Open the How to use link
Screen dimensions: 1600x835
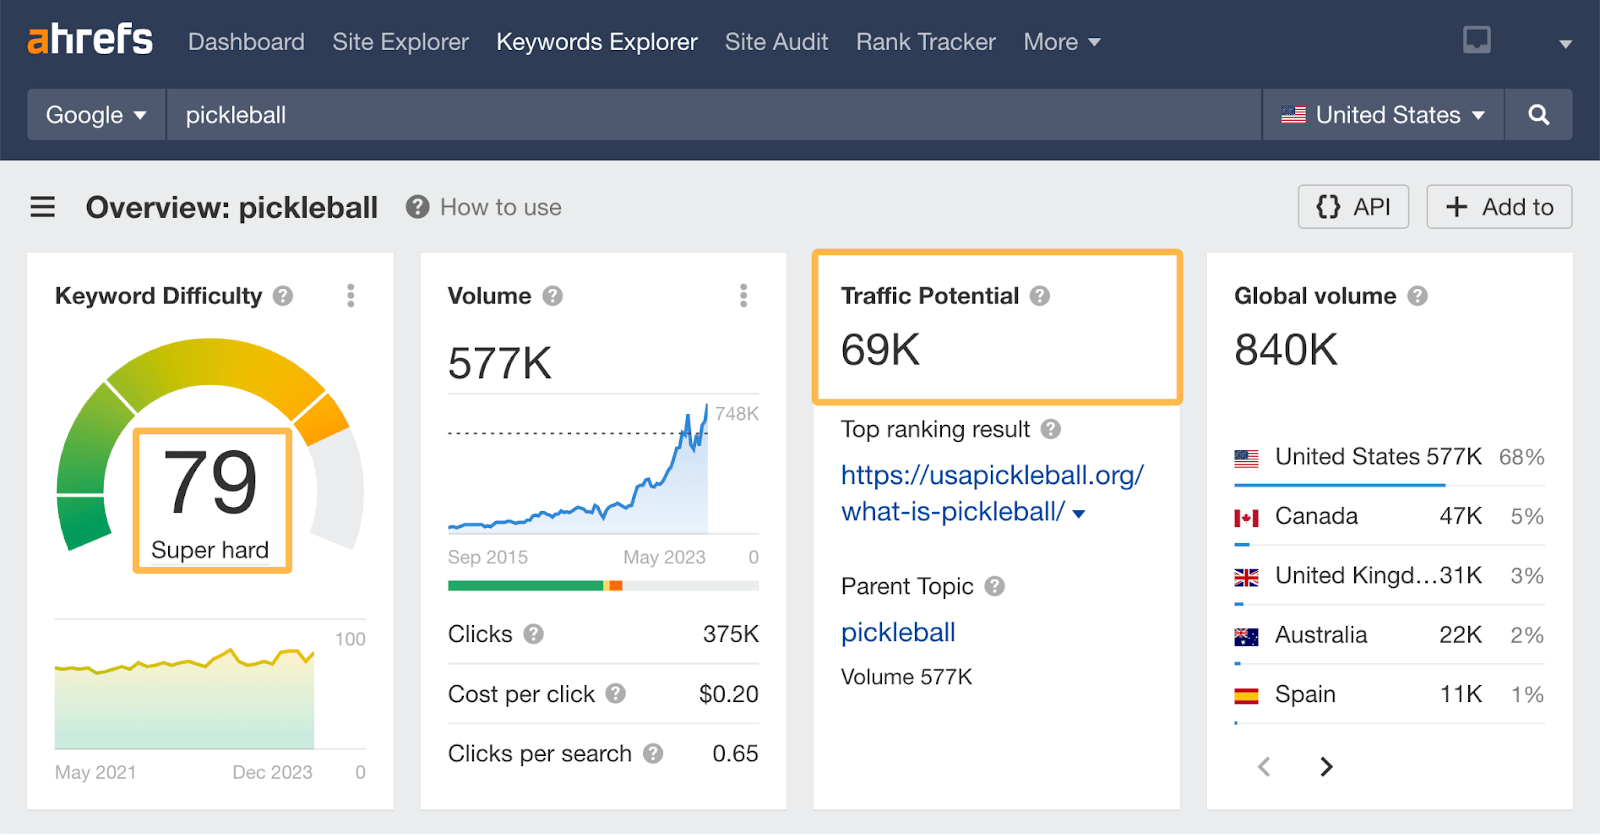[x=501, y=207]
